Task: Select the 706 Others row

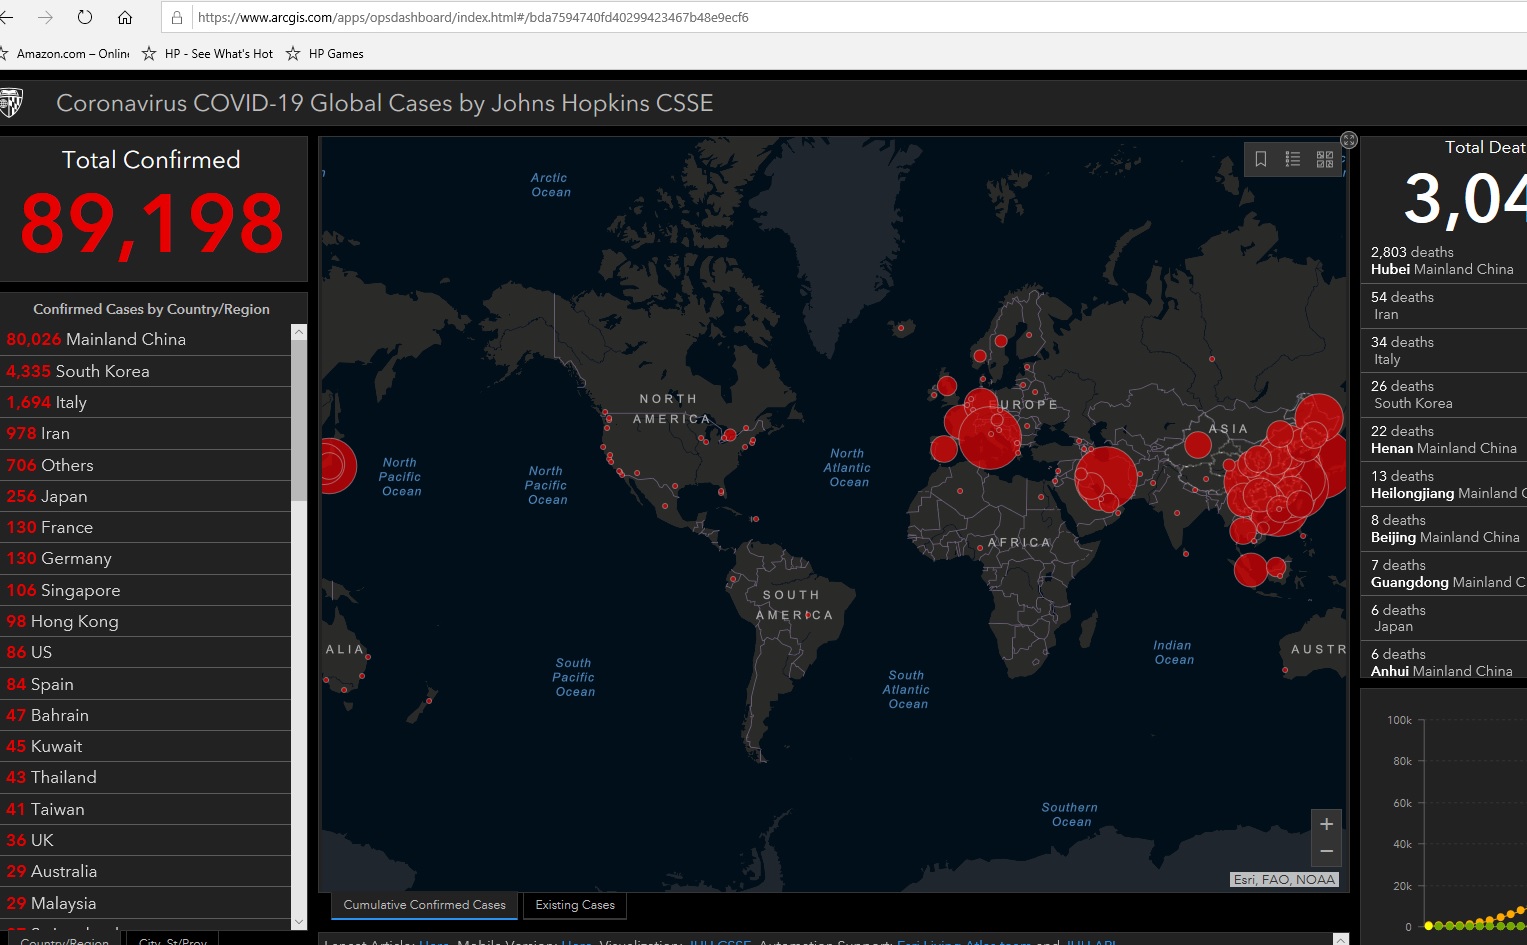Action: tap(146, 465)
